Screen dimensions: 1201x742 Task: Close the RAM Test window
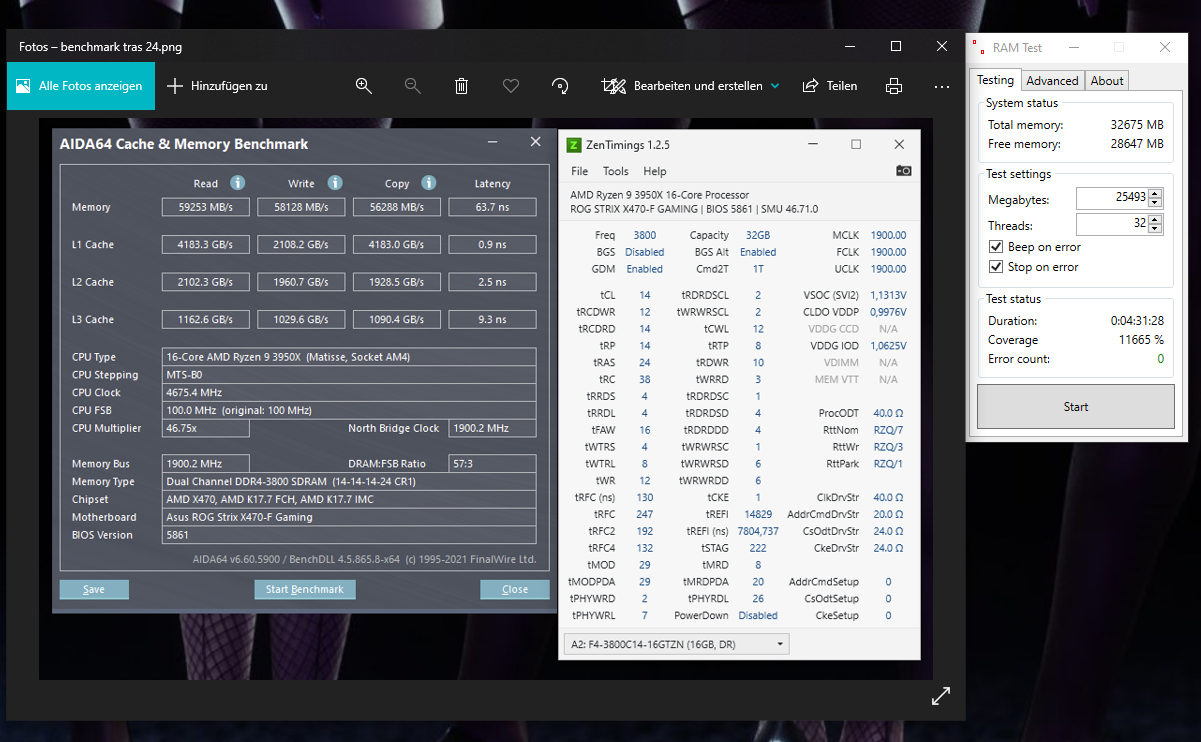pyautogui.click(x=1165, y=47)
